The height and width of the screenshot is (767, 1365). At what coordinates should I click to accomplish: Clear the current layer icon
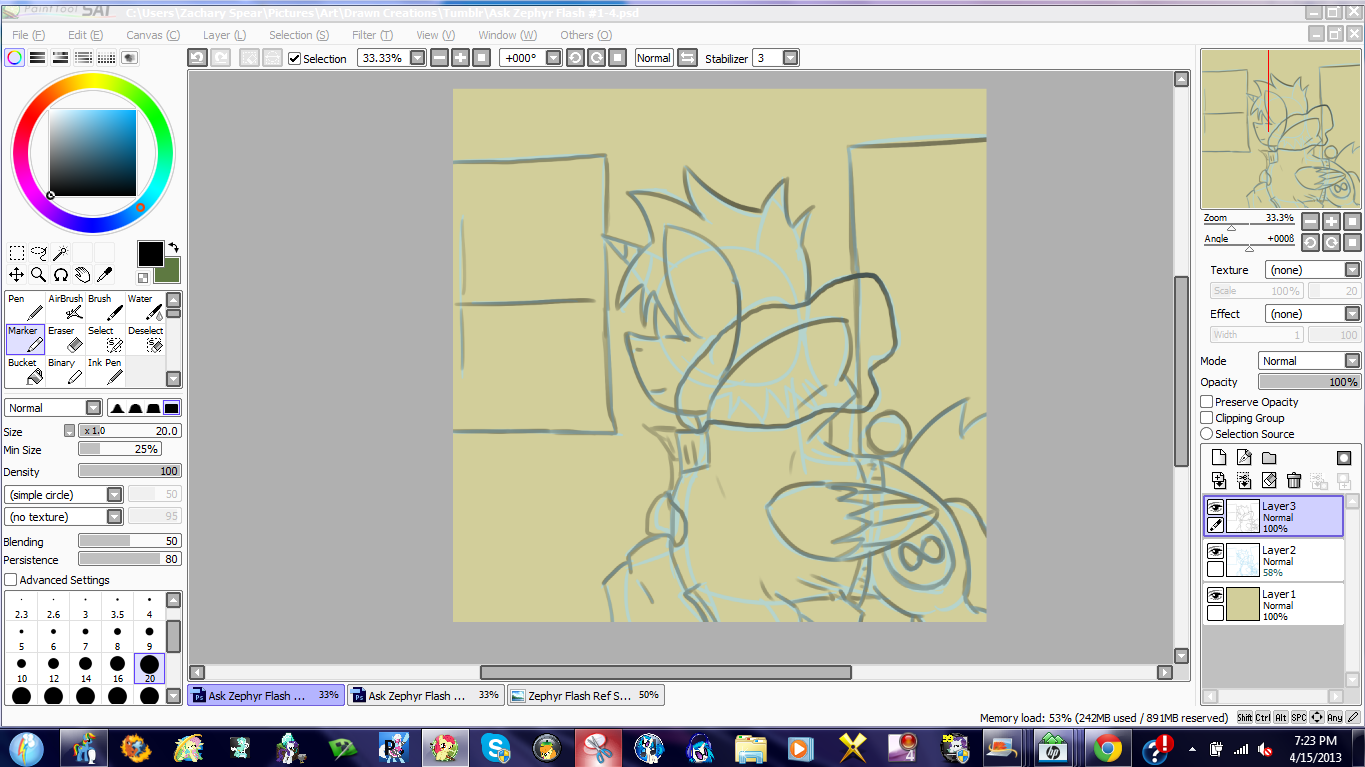(1269, 481)
